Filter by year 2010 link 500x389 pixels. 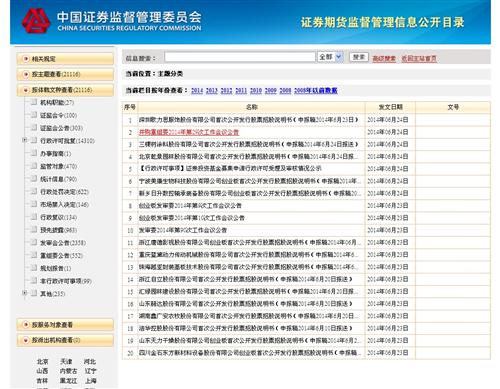tap(256, 90)
